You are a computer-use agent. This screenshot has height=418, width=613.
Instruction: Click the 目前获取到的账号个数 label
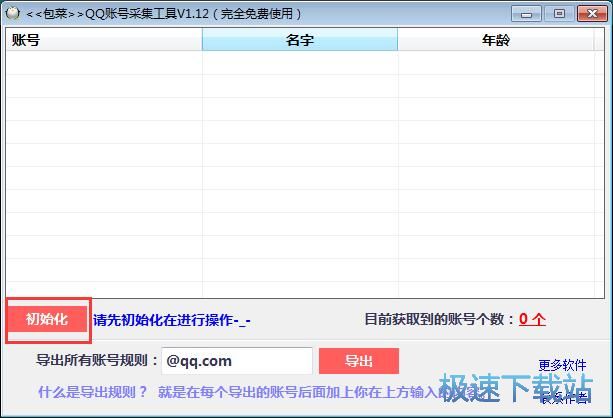[439, 319]
